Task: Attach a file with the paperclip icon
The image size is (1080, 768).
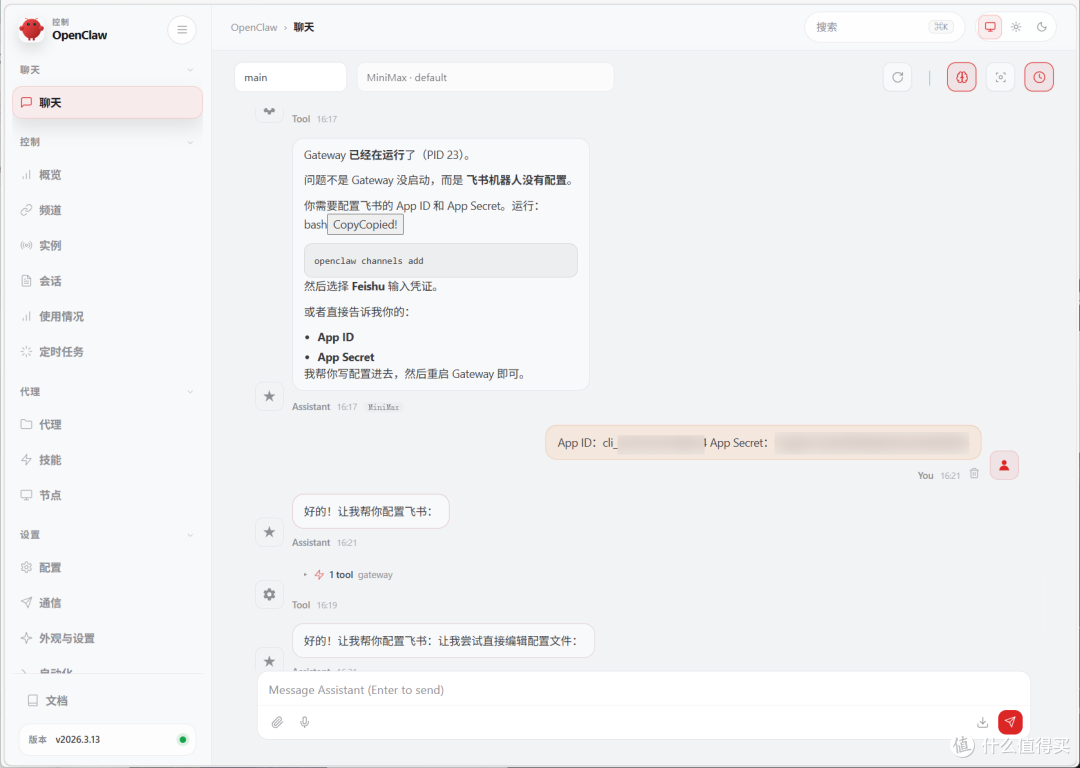Action: pyautogui.click(x=277, y=722)
